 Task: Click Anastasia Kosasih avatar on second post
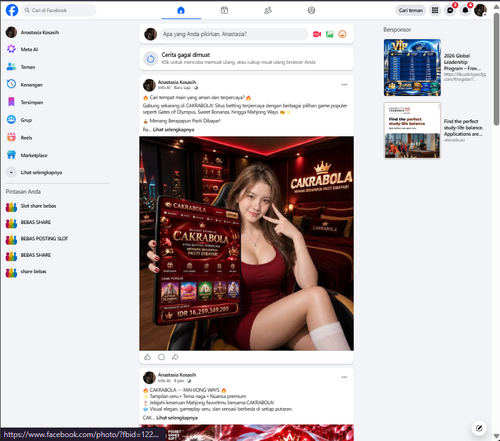[149, 378]
